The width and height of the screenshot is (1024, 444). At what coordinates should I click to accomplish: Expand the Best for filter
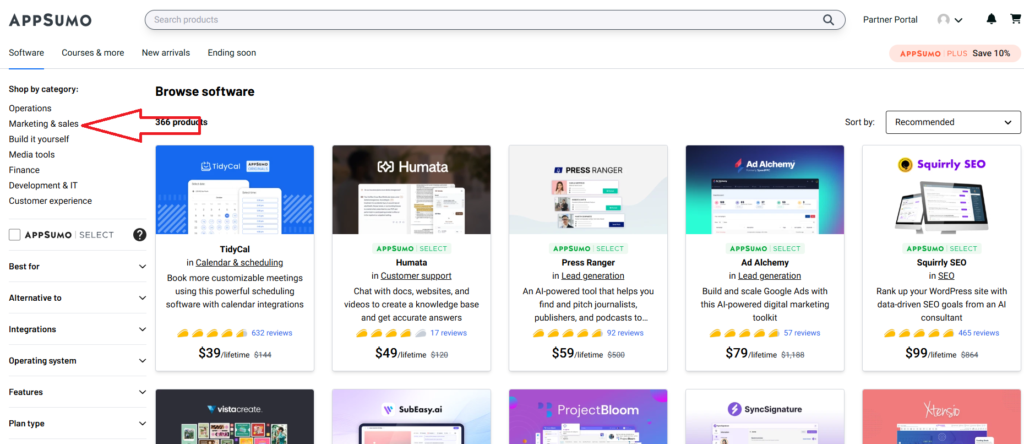coord(78,266)
